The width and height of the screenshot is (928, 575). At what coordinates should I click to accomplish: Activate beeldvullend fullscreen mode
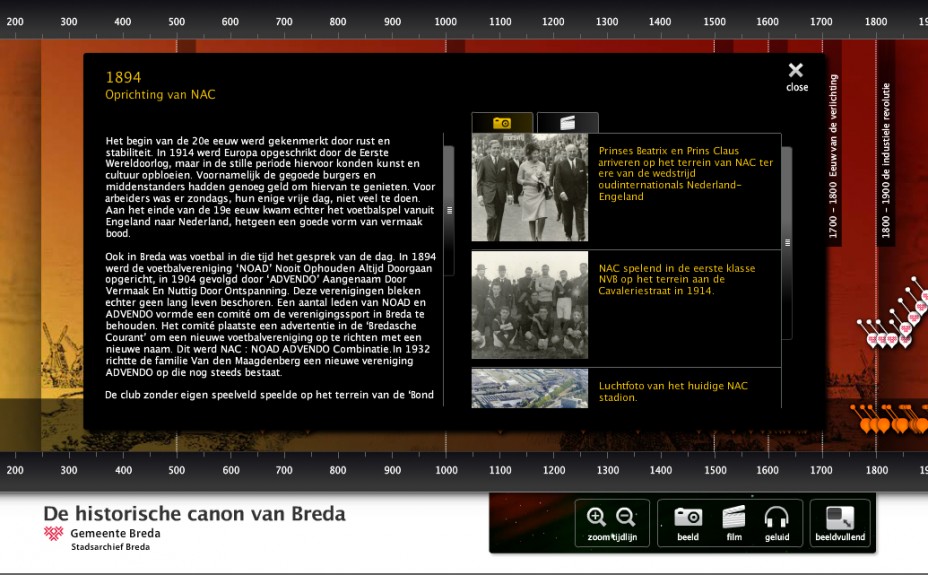(x=840, y=523)
